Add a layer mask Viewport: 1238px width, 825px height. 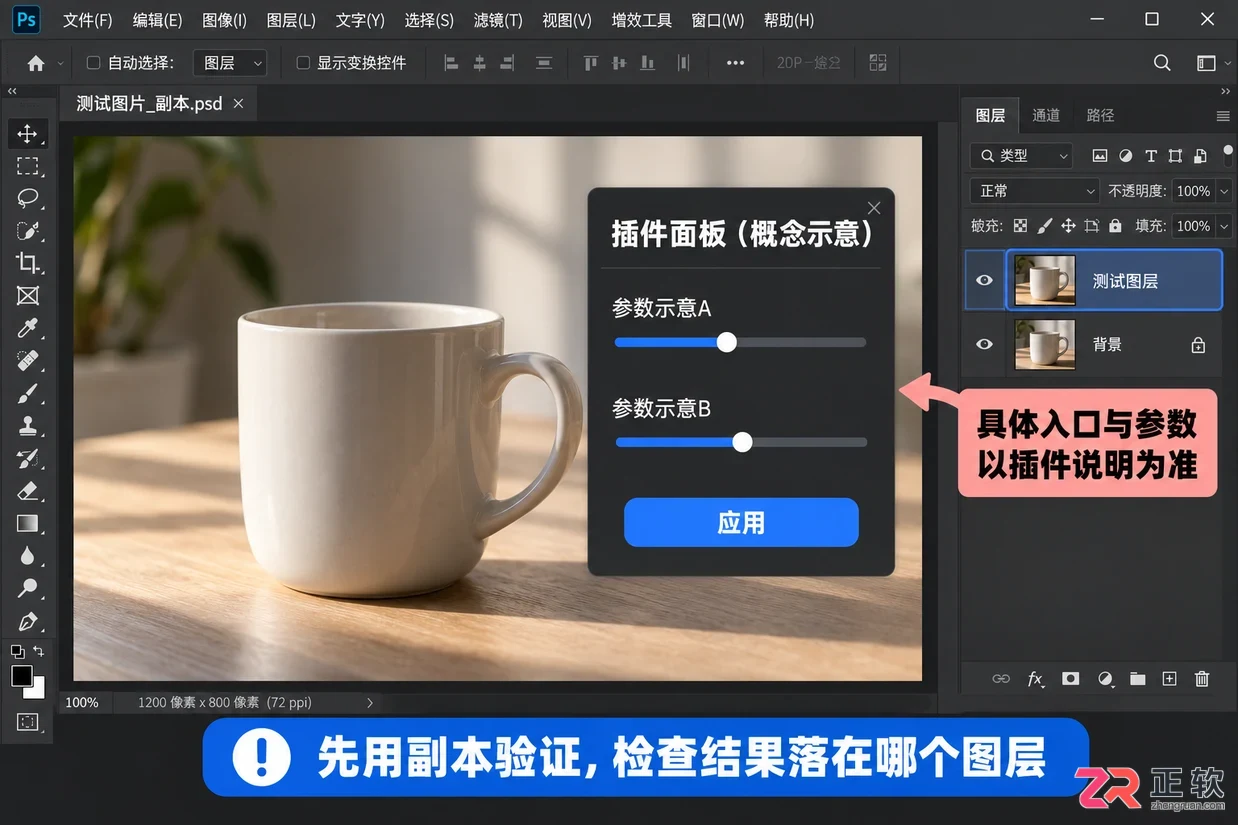1071,678
